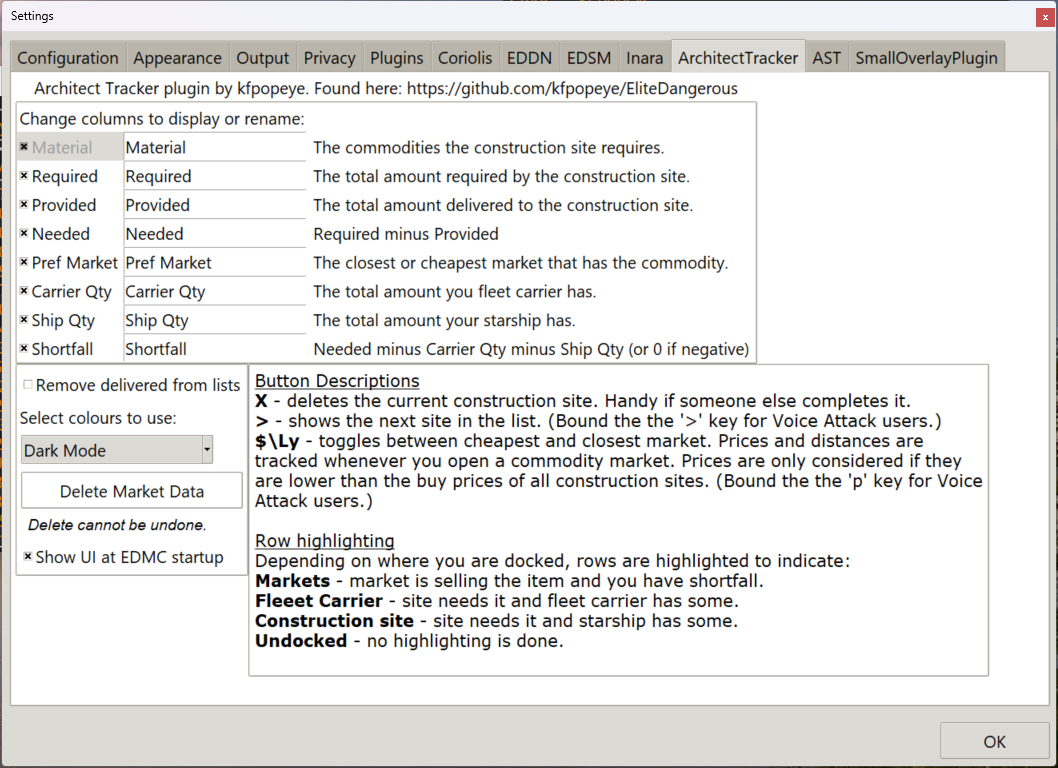Hide the Carrier Qty column checkbox
The height and width of the screenshot is (768, 1058).
(x=24, y=292)
